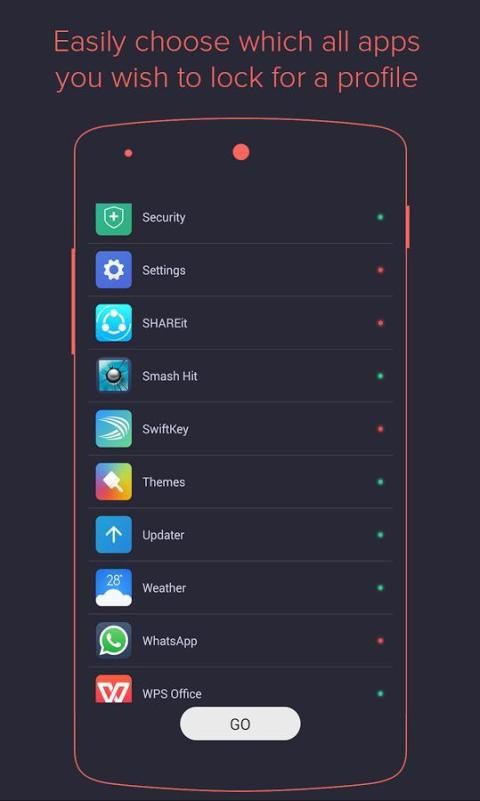Toggle WPS Office green status dot
This screenshot has width=480, height=801.
click(x=380, y=694)
